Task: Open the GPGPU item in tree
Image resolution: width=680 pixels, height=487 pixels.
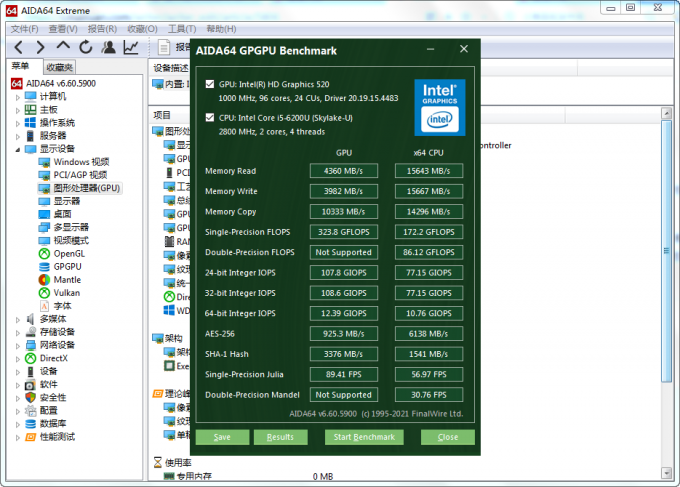Action: [67, 266]
